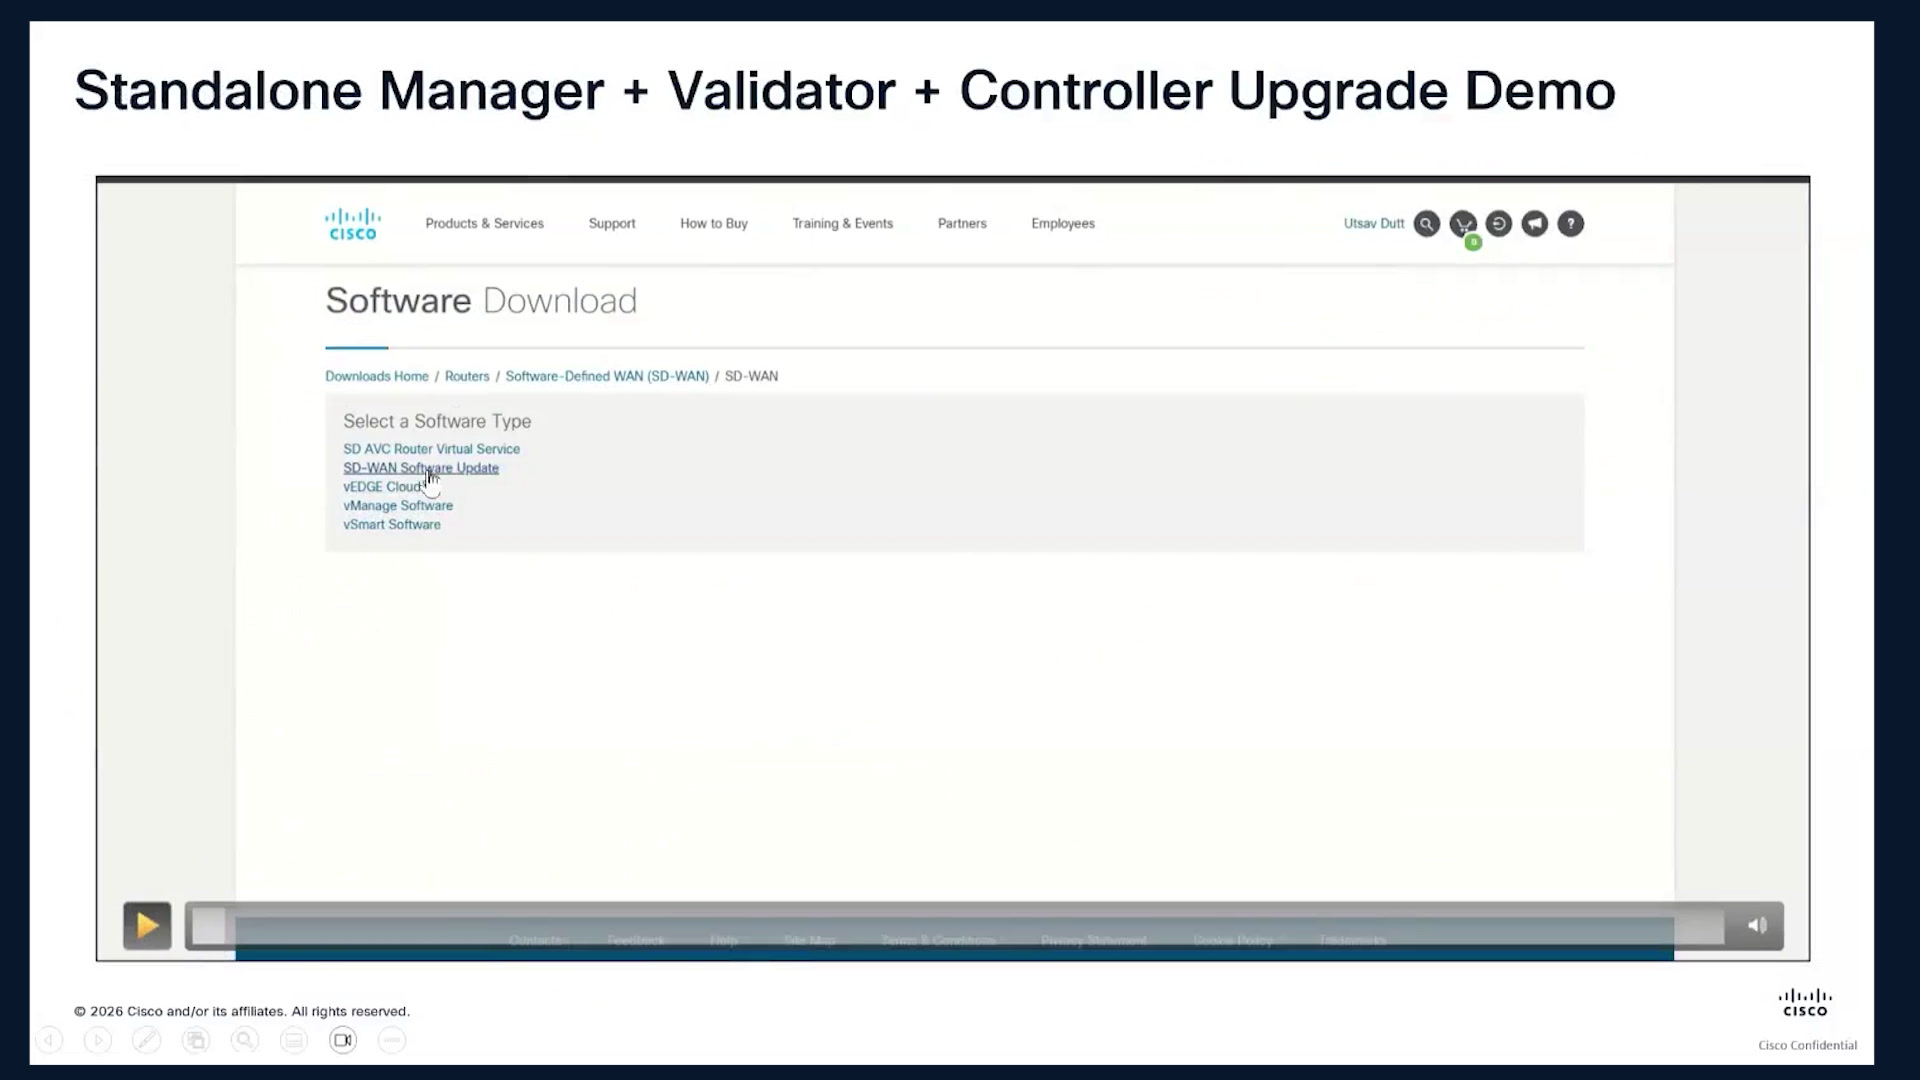Open the see-all-slides icon
The width and height of the screenshot is (1920, 1080).
(x=196, y=1040)
